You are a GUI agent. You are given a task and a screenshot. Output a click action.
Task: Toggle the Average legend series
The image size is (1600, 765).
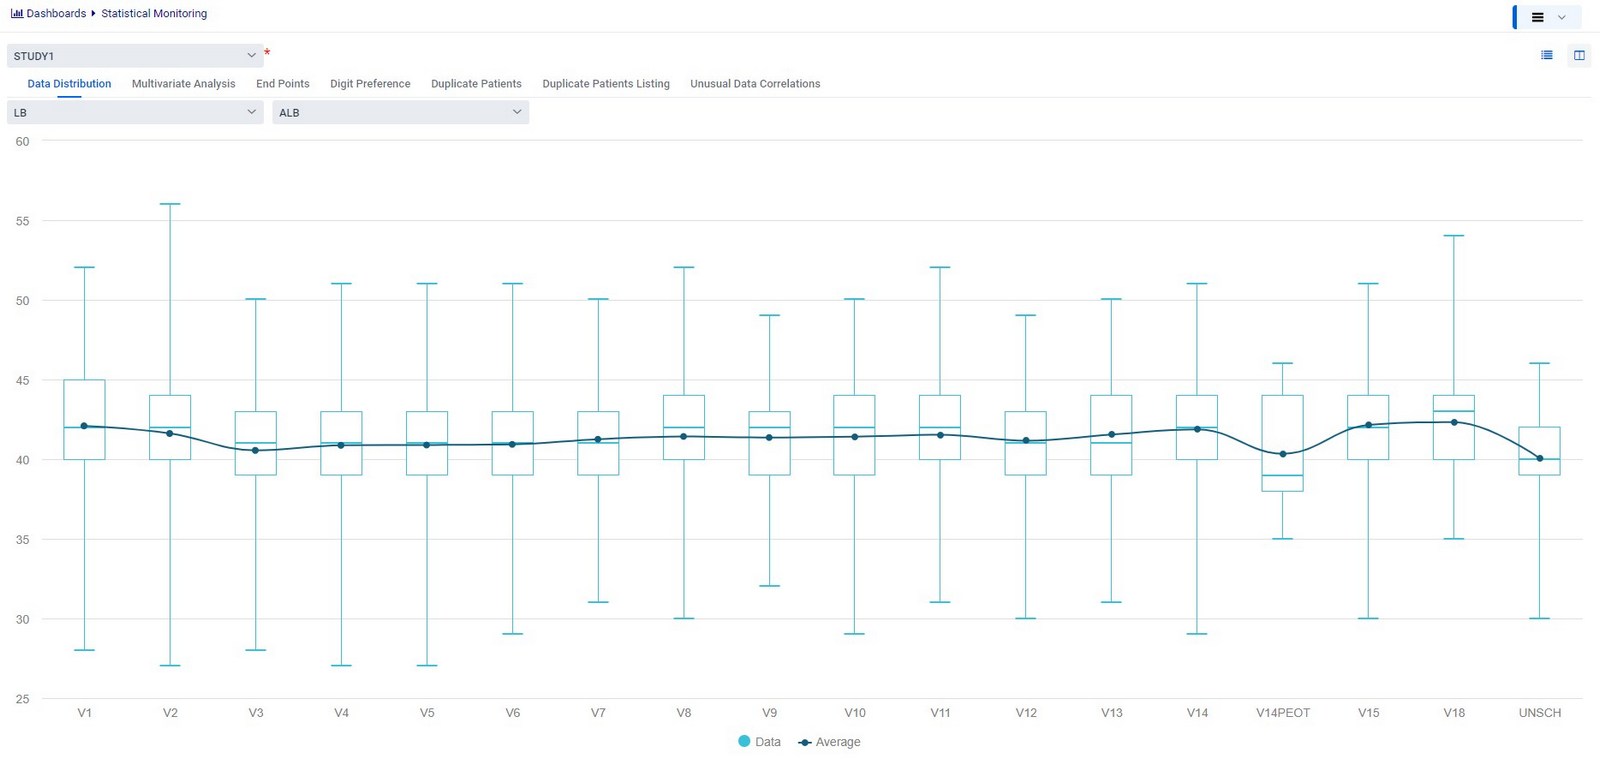click(829, 742)
